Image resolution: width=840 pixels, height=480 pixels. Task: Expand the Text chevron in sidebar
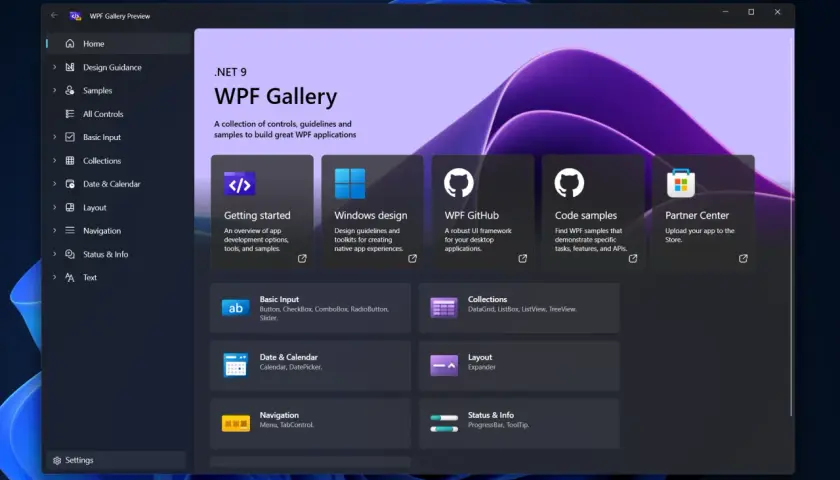[54, 278]
